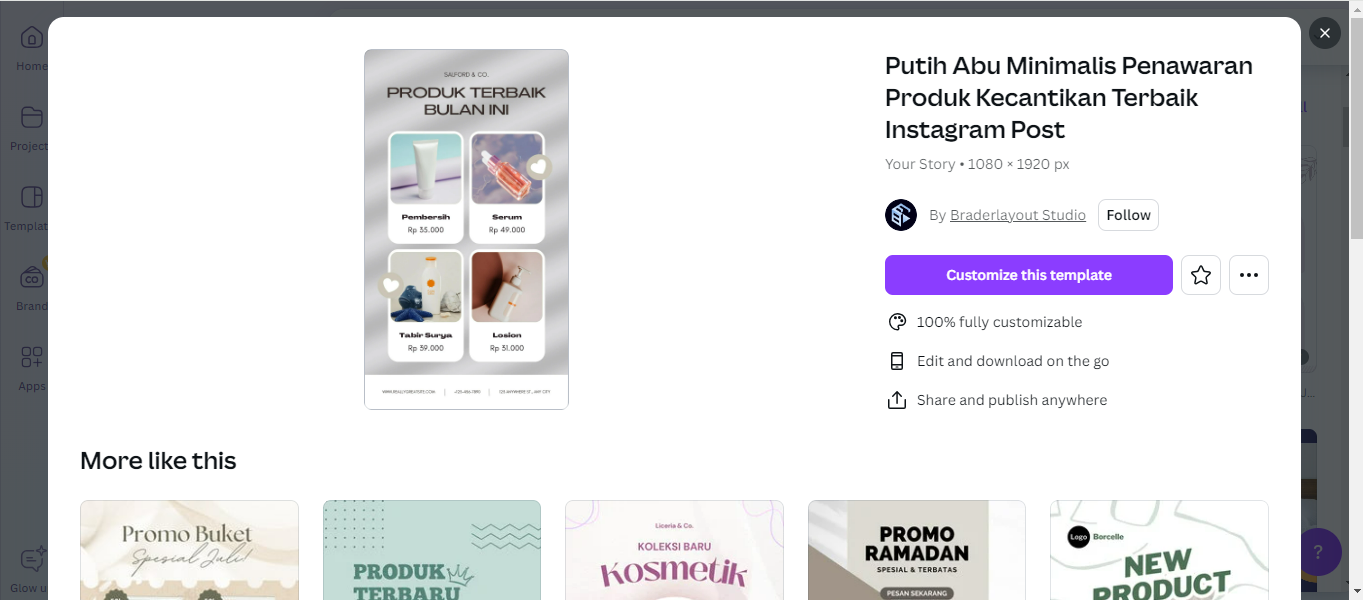Select the Promo Buket Spesial template thumbnail
The image size is (1363, 600).
[x=189, y=550]
